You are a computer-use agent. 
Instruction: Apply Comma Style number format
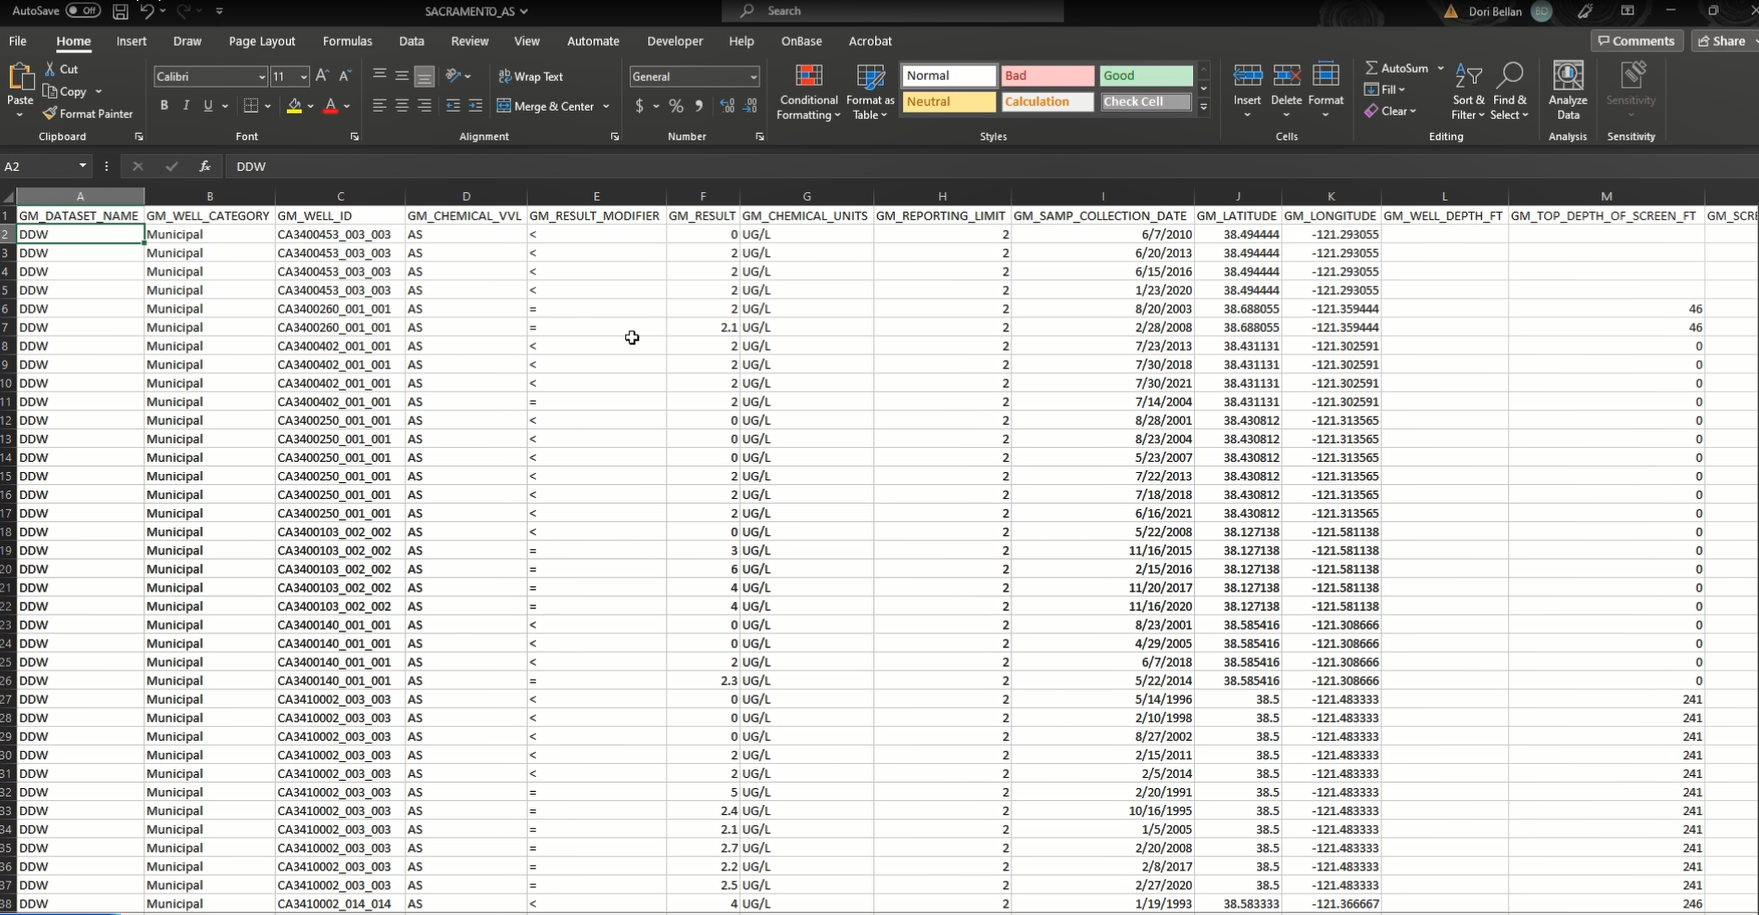click(x=699, y=106)
